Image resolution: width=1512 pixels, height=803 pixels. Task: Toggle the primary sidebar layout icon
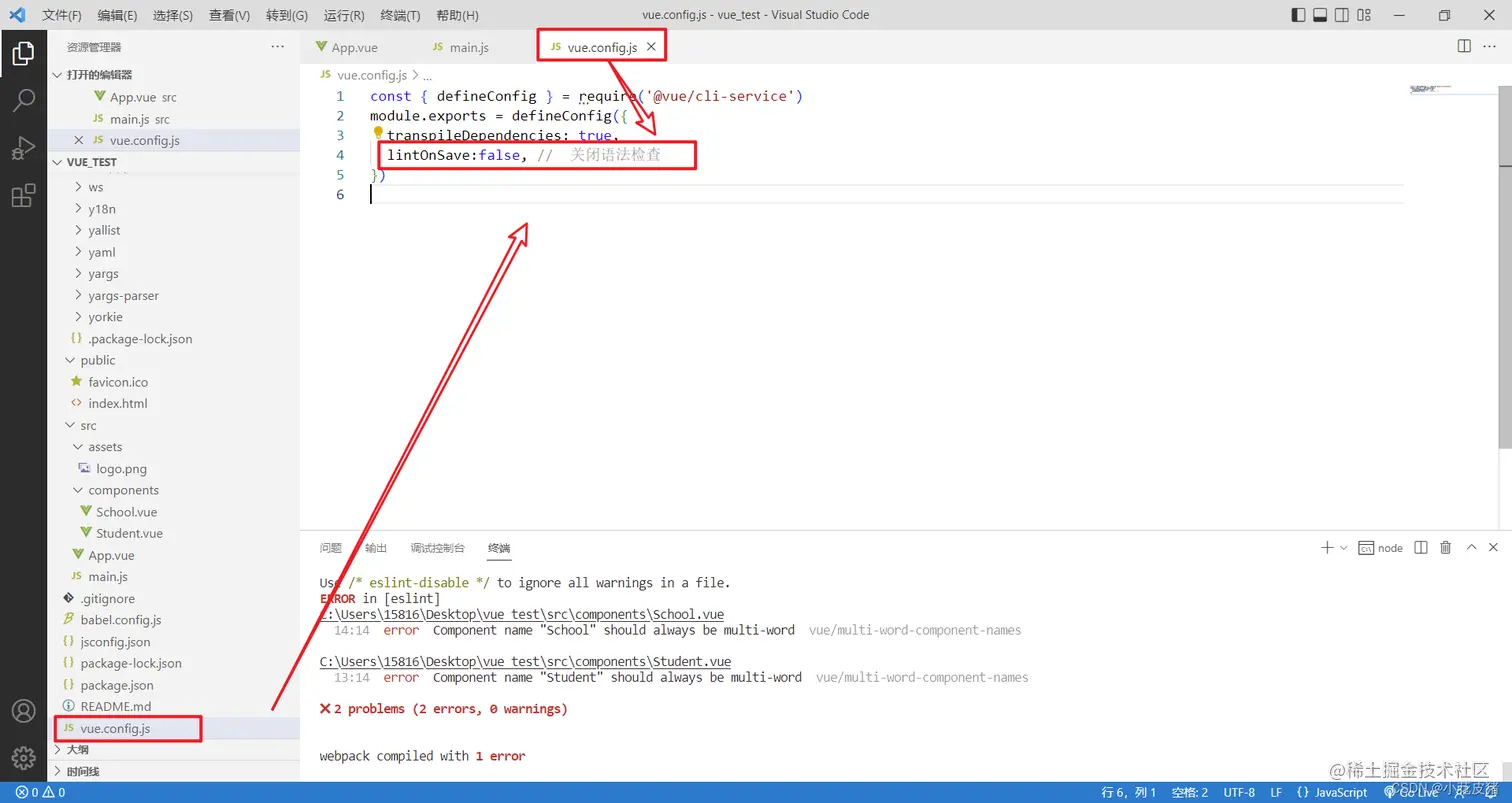pyautogui.click(x=1298, y=15)
